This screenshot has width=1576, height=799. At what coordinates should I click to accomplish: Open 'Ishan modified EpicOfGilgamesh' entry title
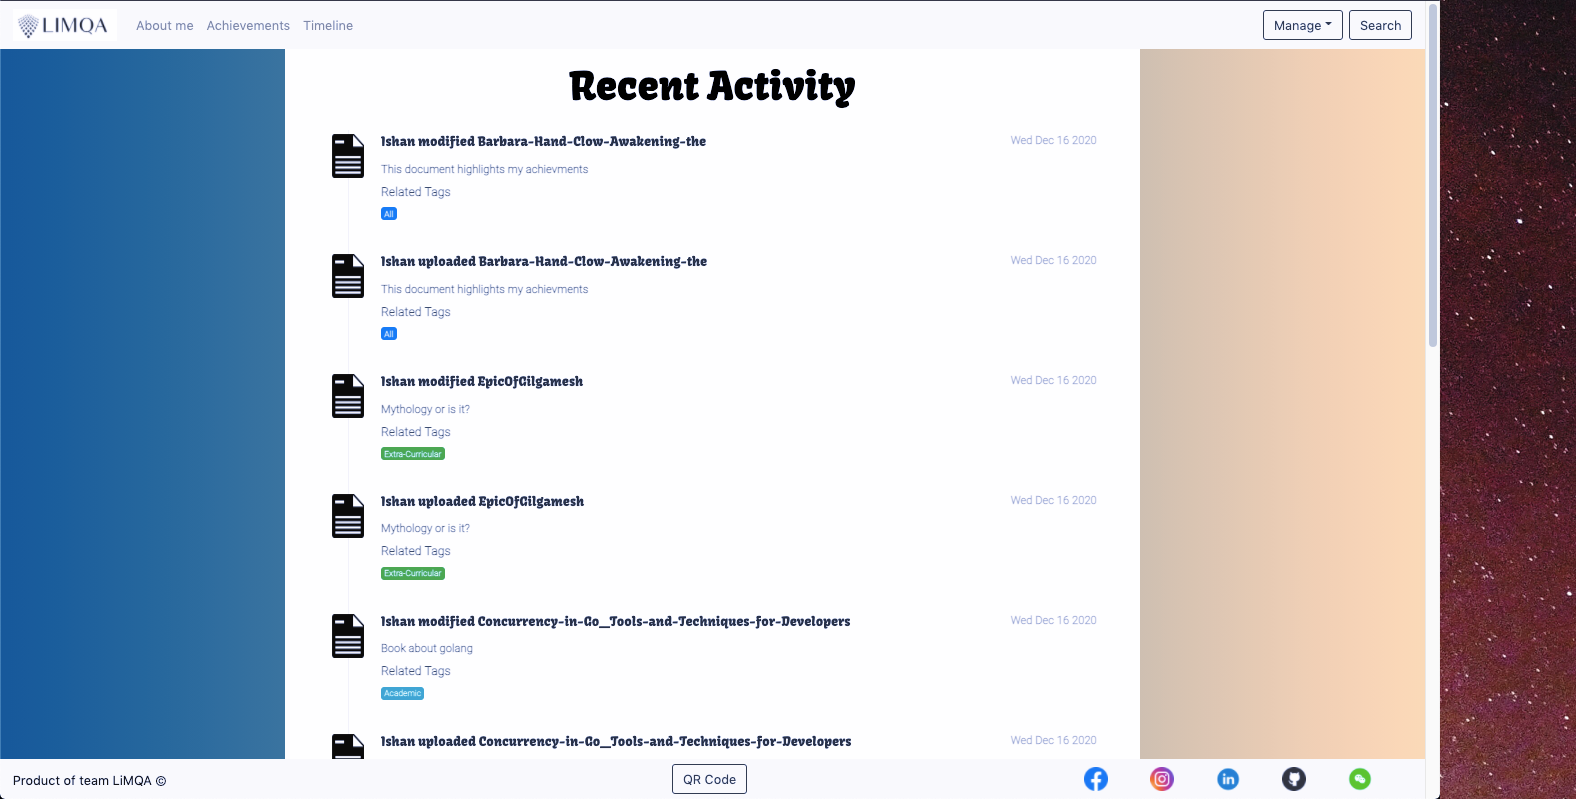[482, 381]
